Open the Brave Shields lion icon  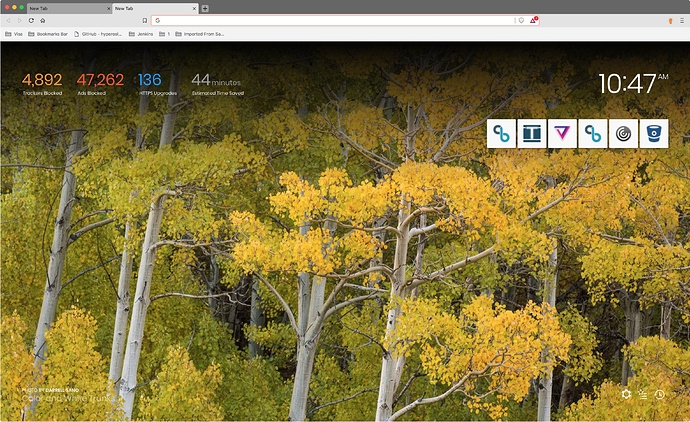pyautogui.click(x=521, y=20)
